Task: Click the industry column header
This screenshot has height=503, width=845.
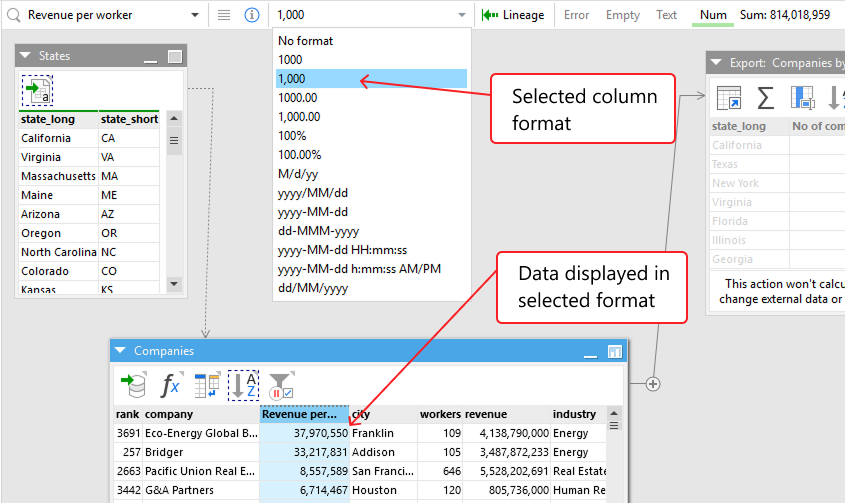Action: click(579, 414)
